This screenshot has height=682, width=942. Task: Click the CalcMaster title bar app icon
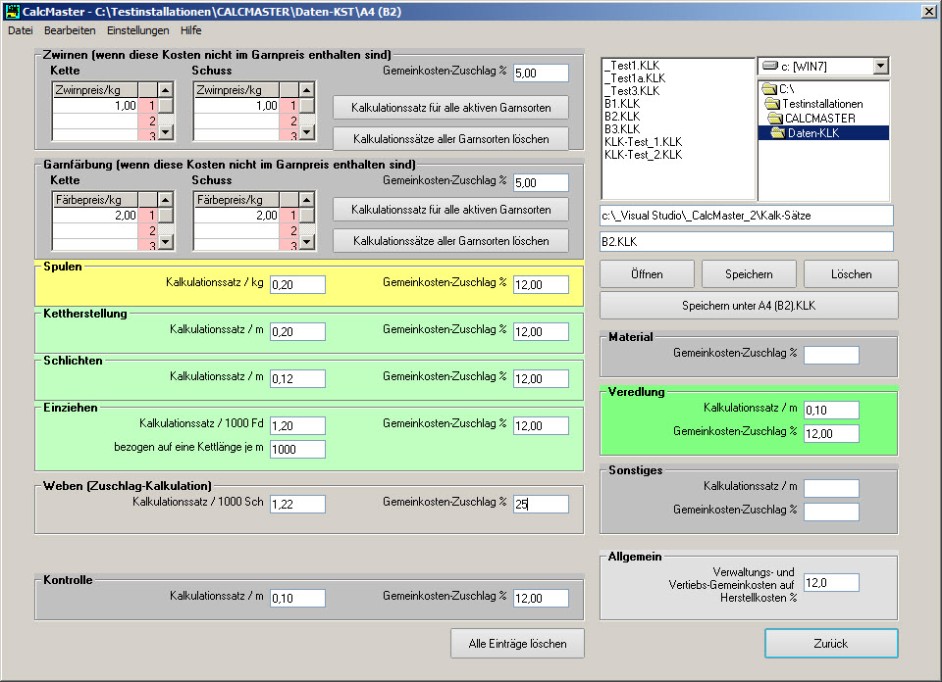coord(11,11)
